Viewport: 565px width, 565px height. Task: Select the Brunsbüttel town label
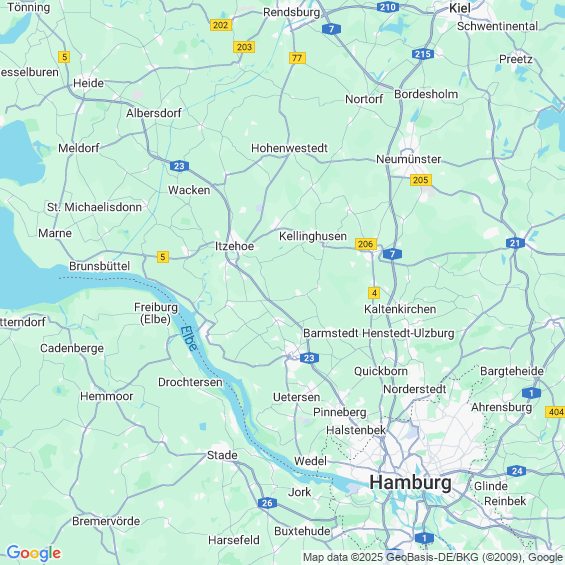click(x=99, y=266)
